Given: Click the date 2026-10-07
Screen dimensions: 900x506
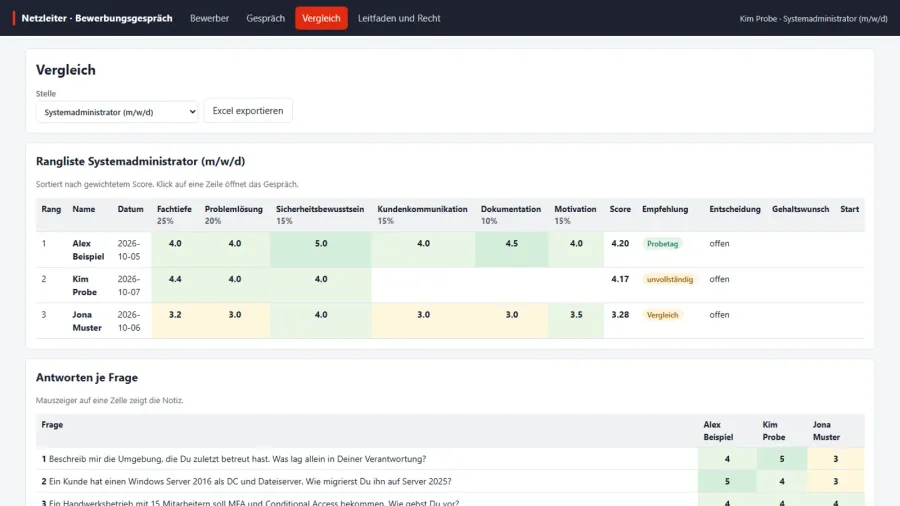Looking at the screenshot, I should 129,286.
